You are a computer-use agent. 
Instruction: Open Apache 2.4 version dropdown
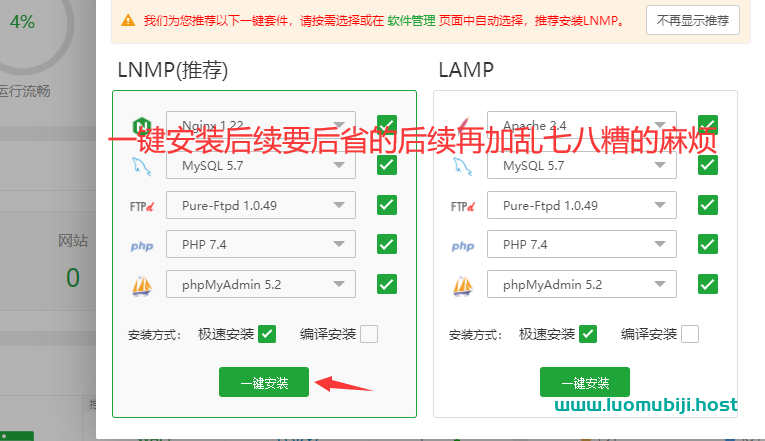pos(582,125)
